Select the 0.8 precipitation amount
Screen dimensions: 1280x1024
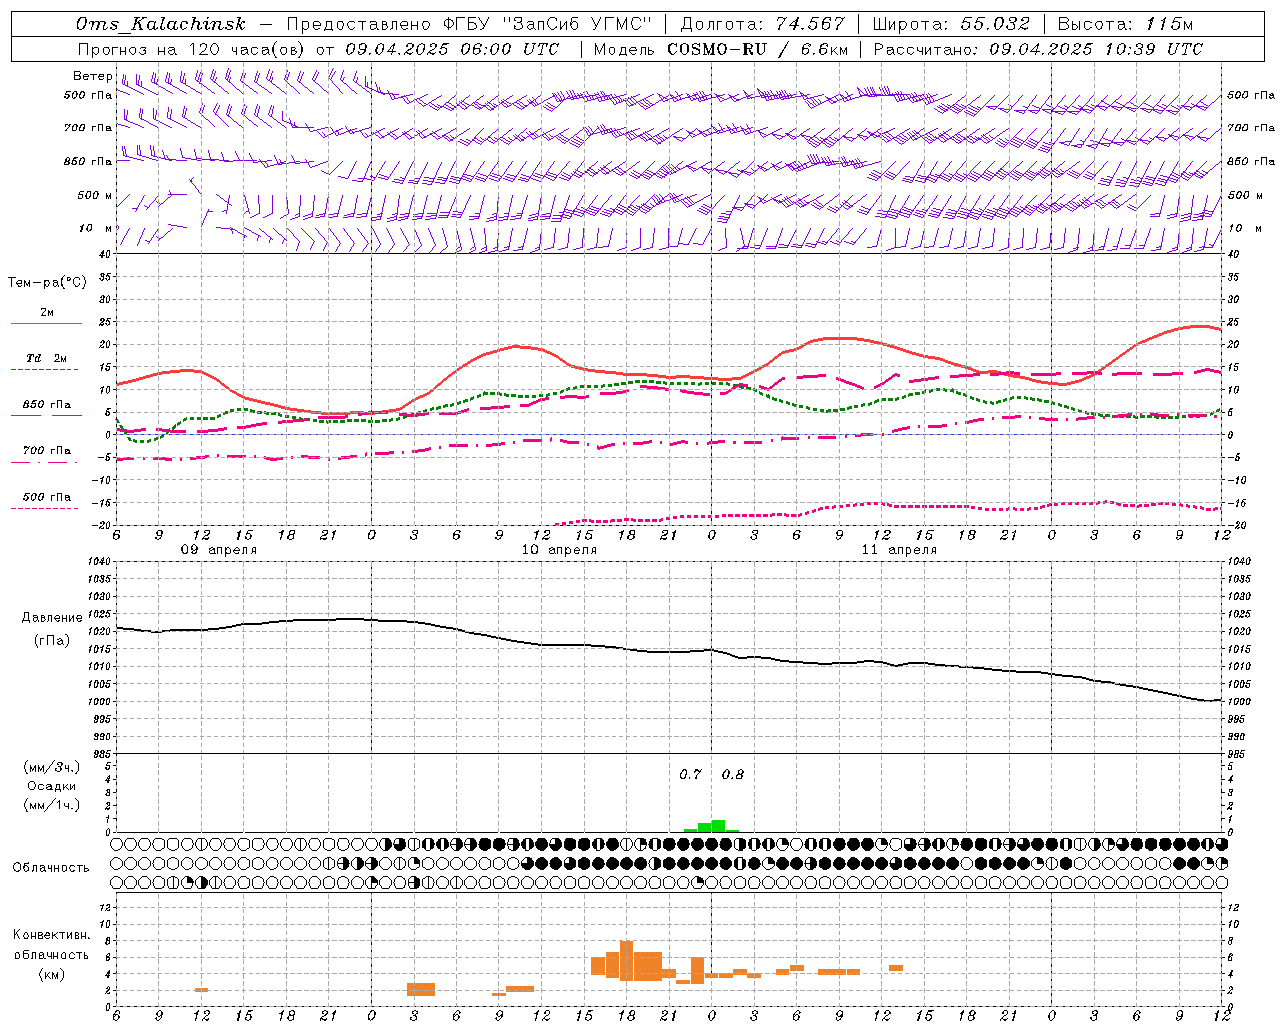coord(732,775)
